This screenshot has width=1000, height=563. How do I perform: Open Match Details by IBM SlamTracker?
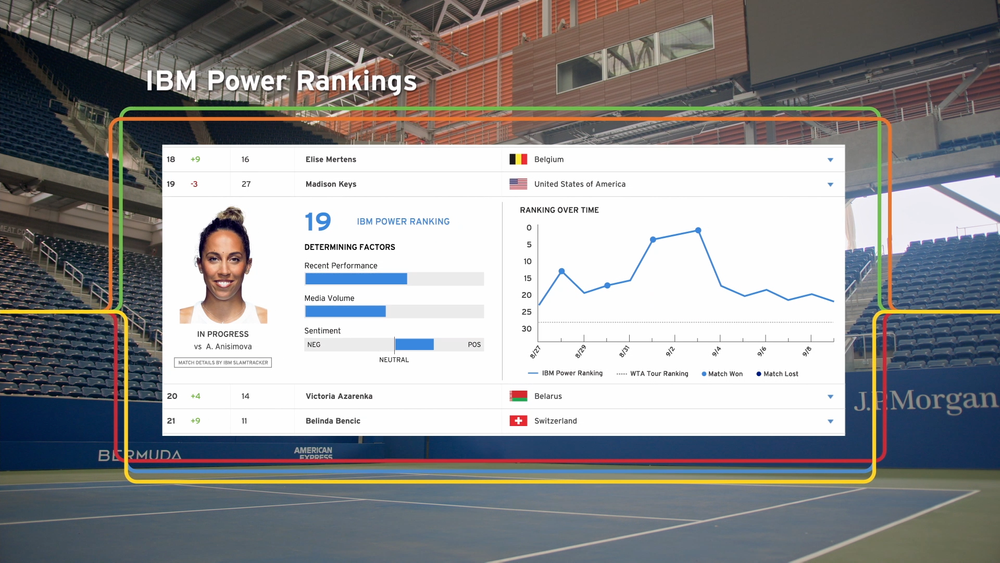click(x=223, y=362)
